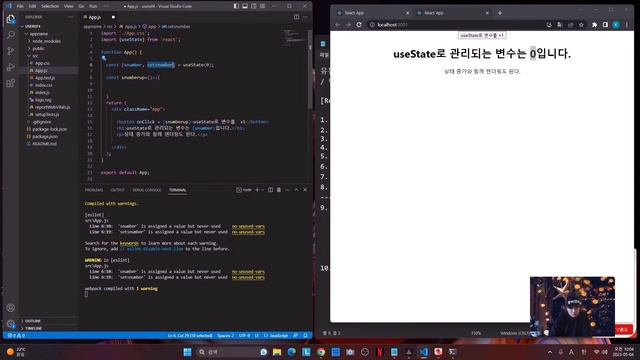Open the Accounts icon in the activity bar
The image size is (640, 360).
11,308
